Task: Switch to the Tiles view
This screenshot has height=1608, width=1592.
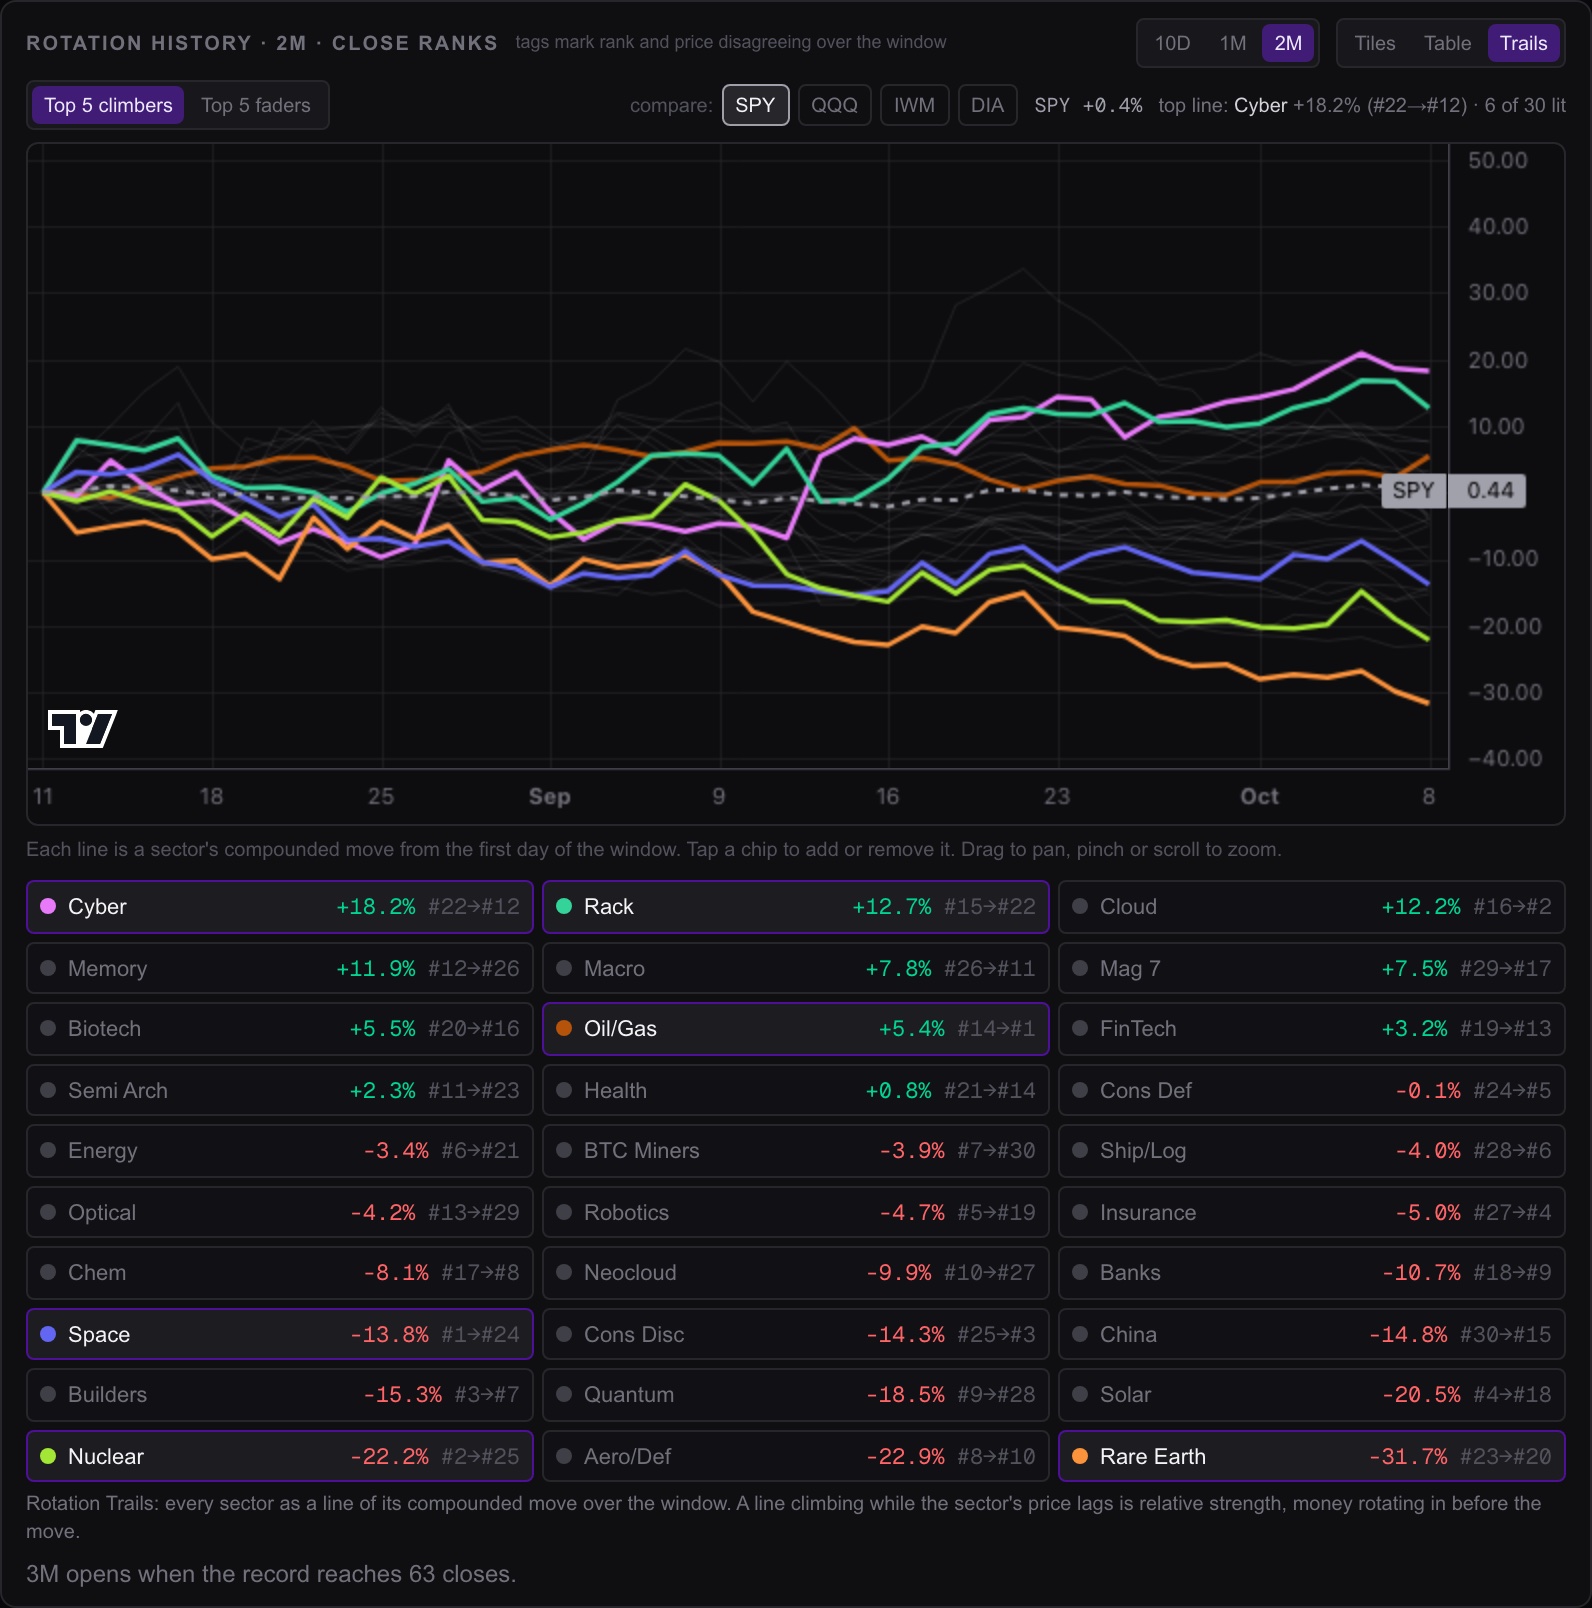Action: coord(1374,43)
